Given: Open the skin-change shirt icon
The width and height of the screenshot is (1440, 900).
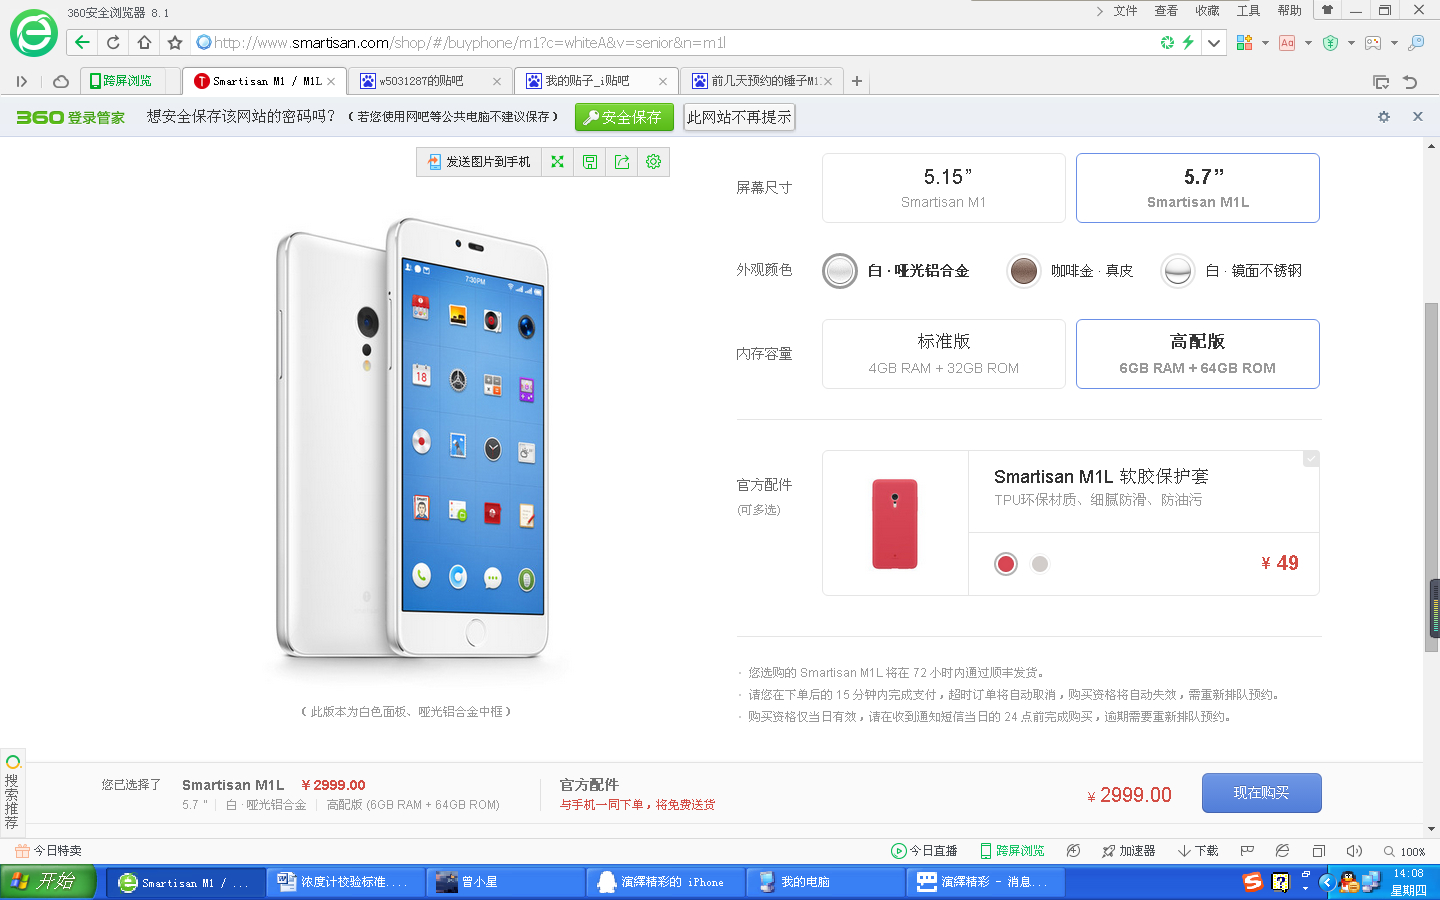Looking at the screenshot, I should [1328, 10].
